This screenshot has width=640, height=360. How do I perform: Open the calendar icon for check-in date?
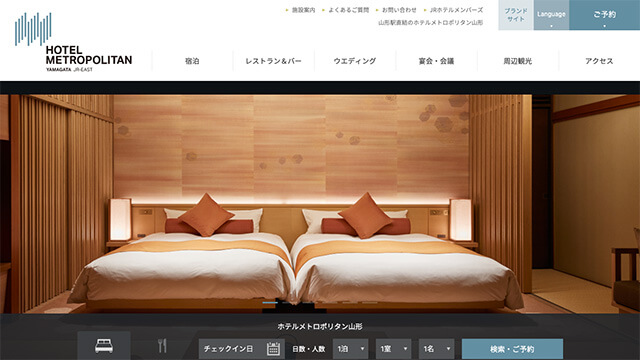pyautogui.click(x=273, y=349)
